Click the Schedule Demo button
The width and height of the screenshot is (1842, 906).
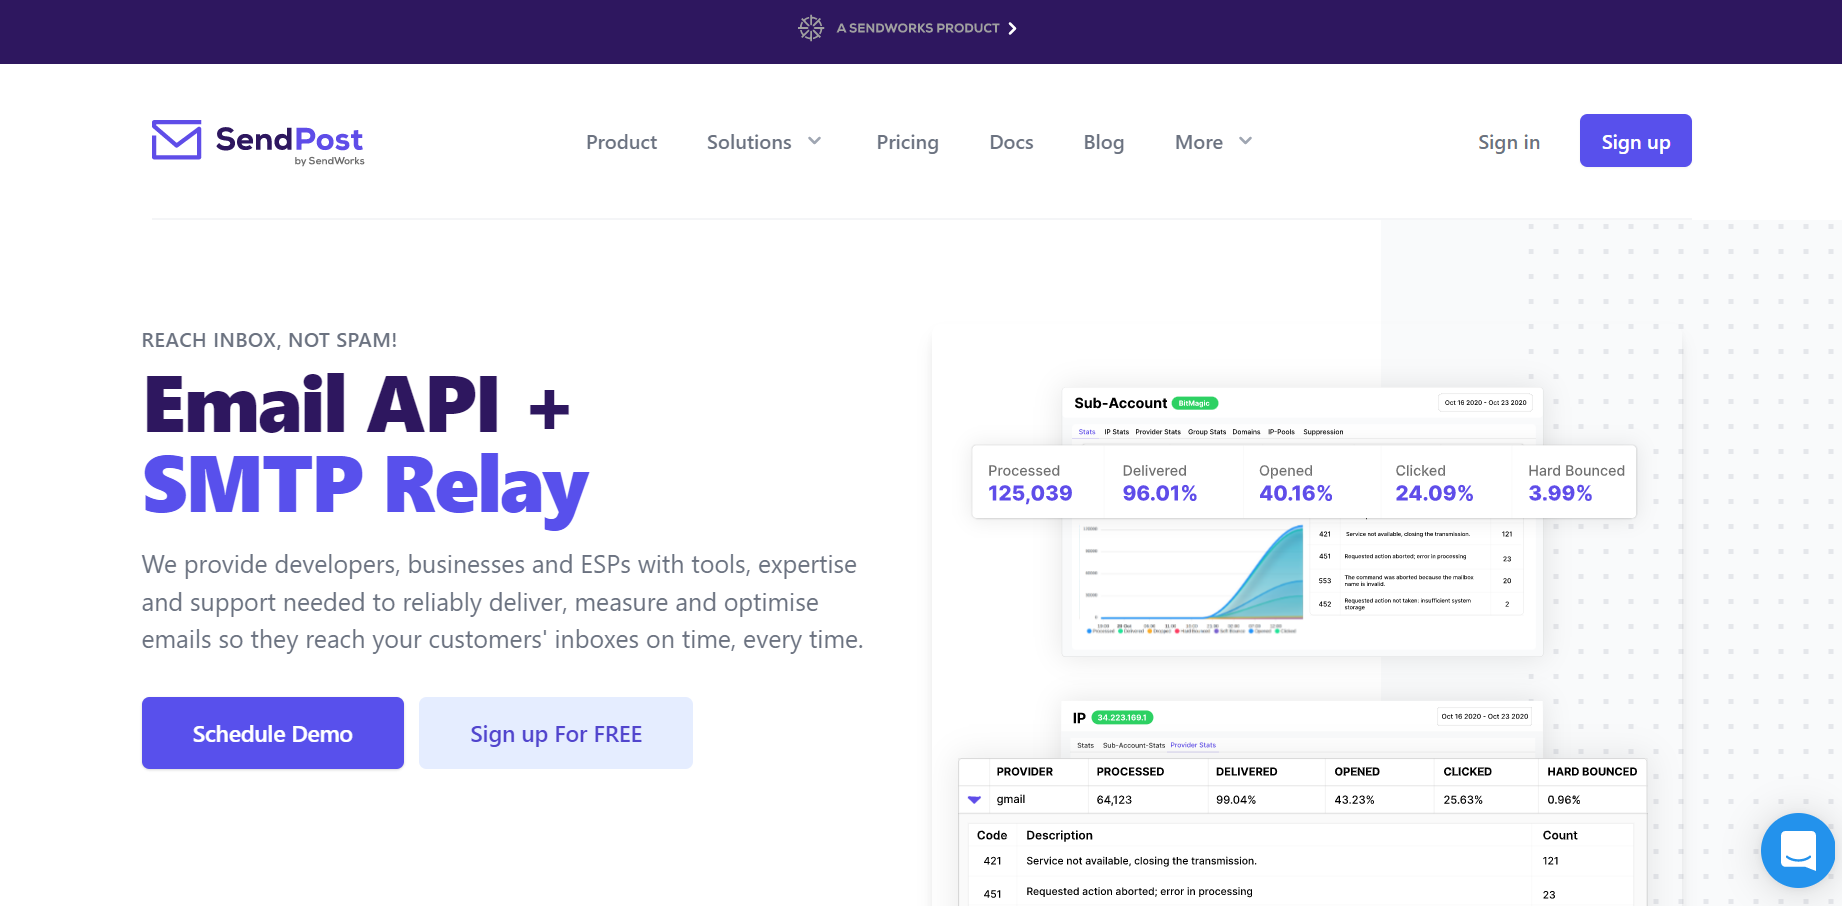point(272,733)
